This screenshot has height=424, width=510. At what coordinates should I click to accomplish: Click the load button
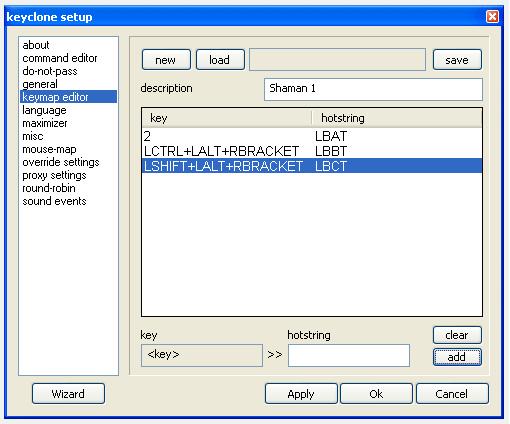(x=220, y=60)
